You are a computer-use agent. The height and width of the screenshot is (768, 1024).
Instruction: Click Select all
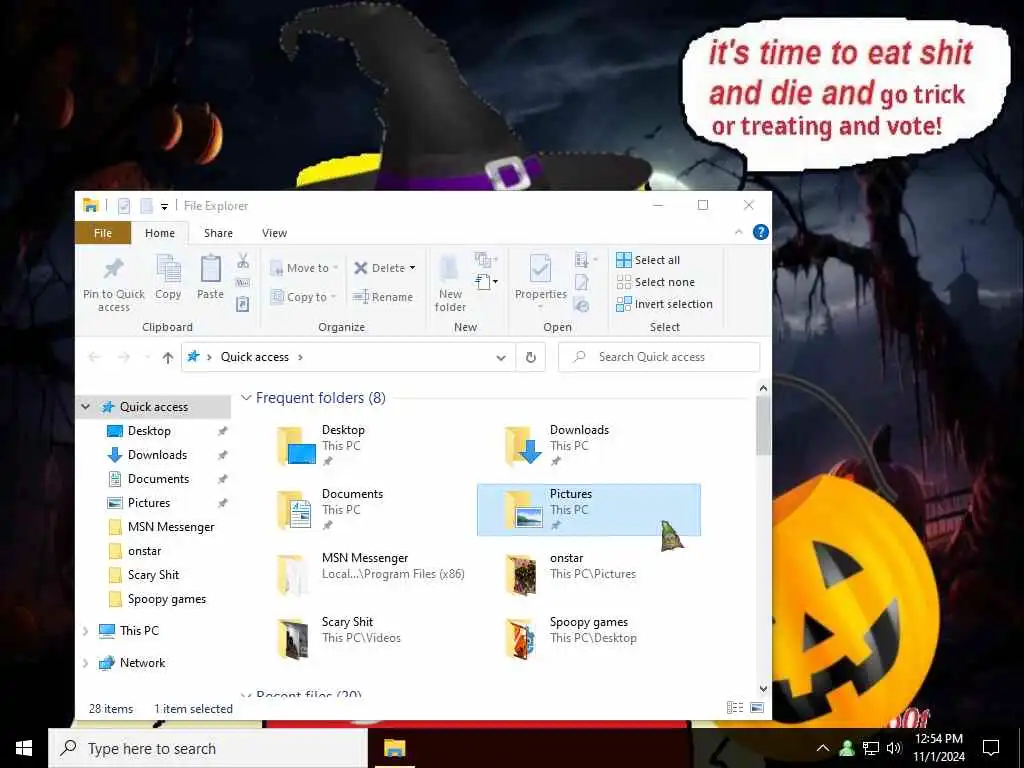click(648, 260)
